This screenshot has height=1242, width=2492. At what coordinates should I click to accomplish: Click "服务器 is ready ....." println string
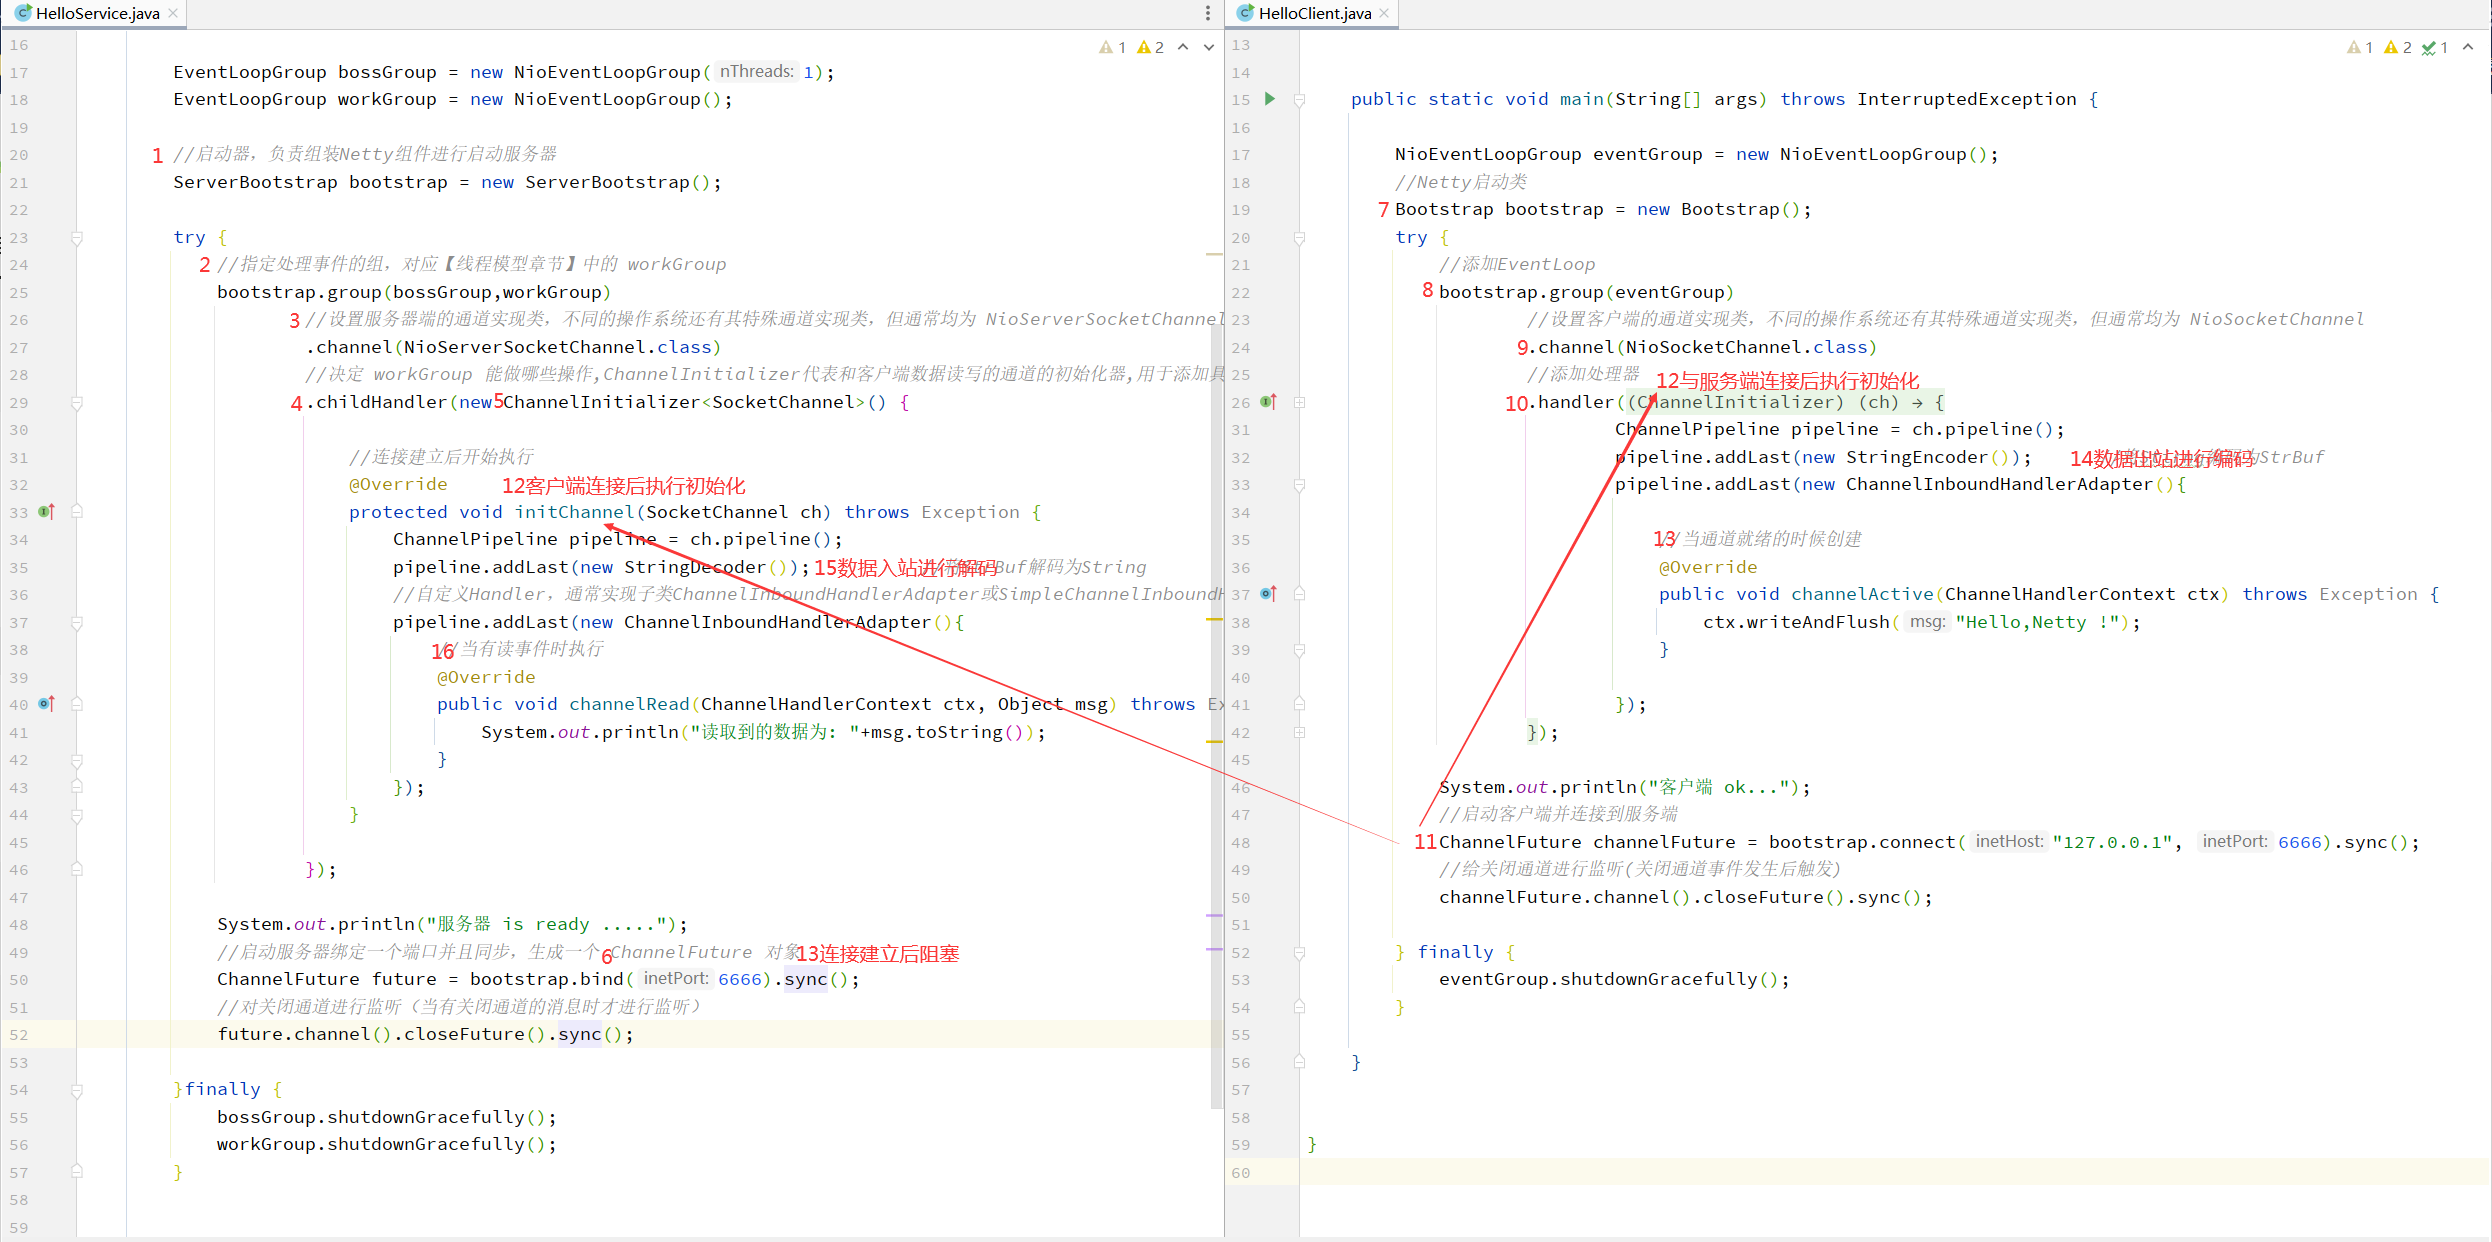(545, 924)
